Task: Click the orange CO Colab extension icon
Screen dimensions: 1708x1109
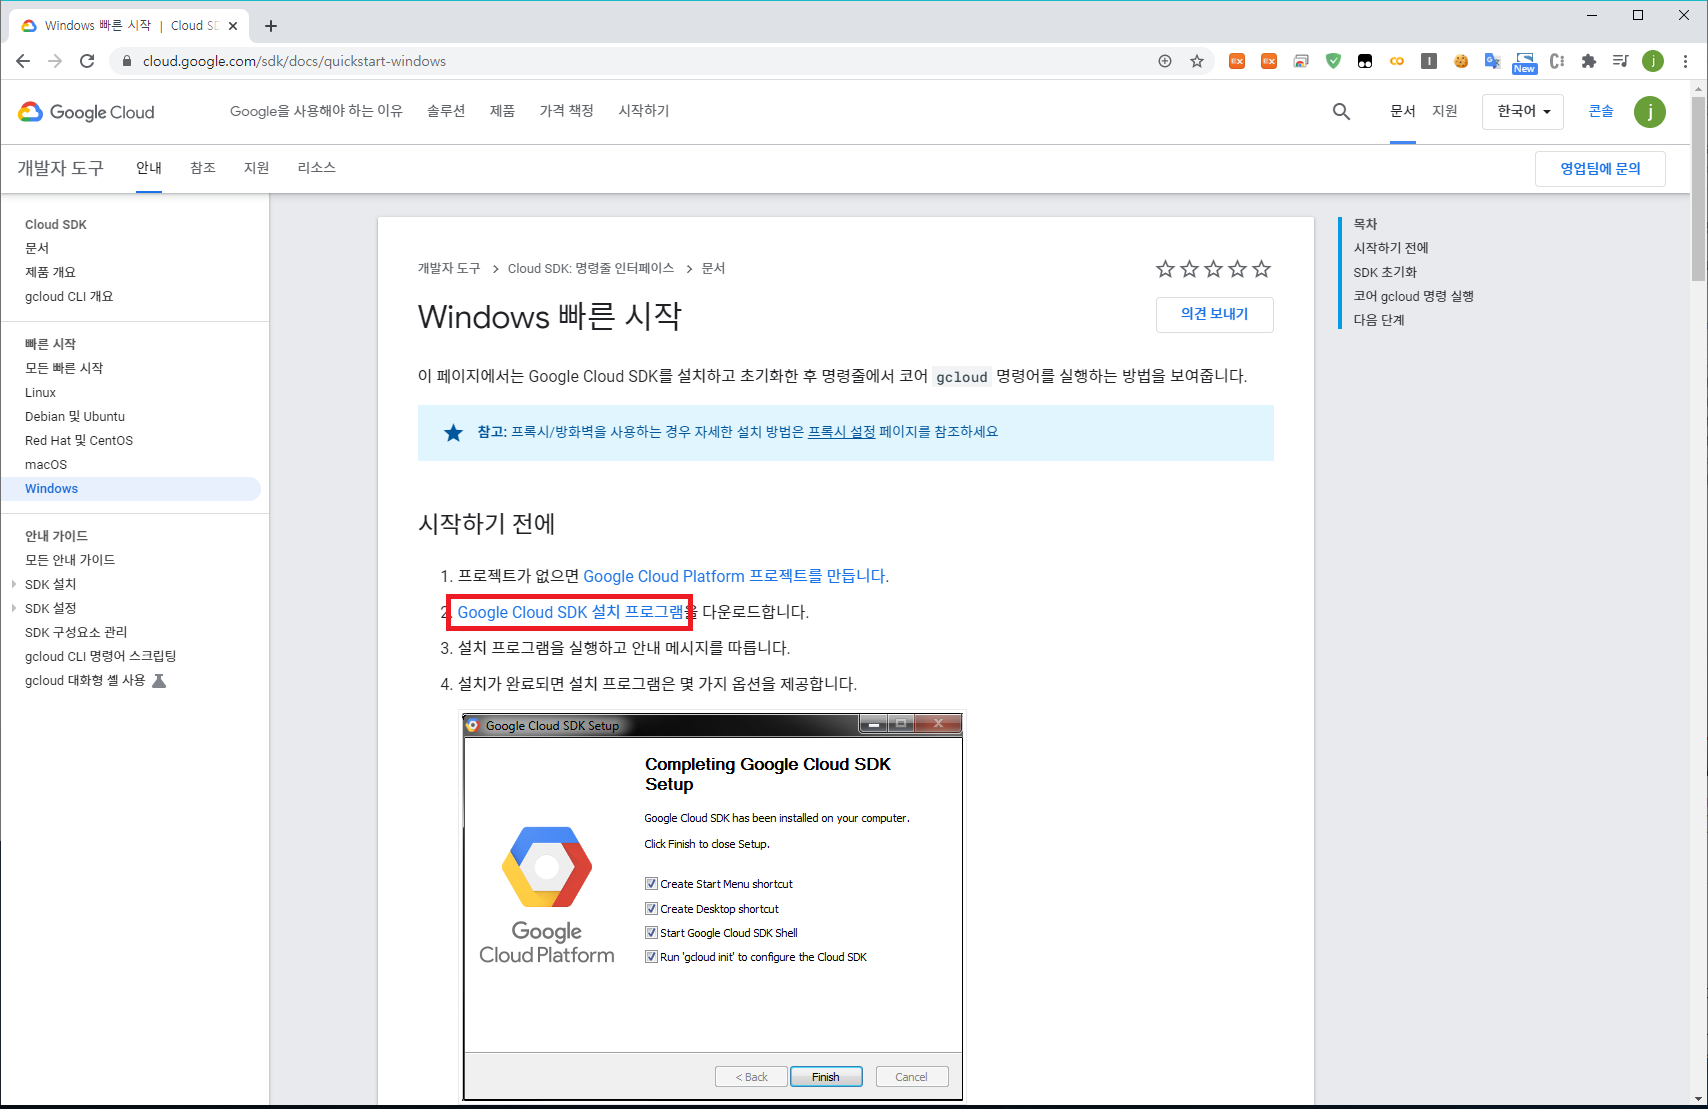Action: tap(1397, 61)
